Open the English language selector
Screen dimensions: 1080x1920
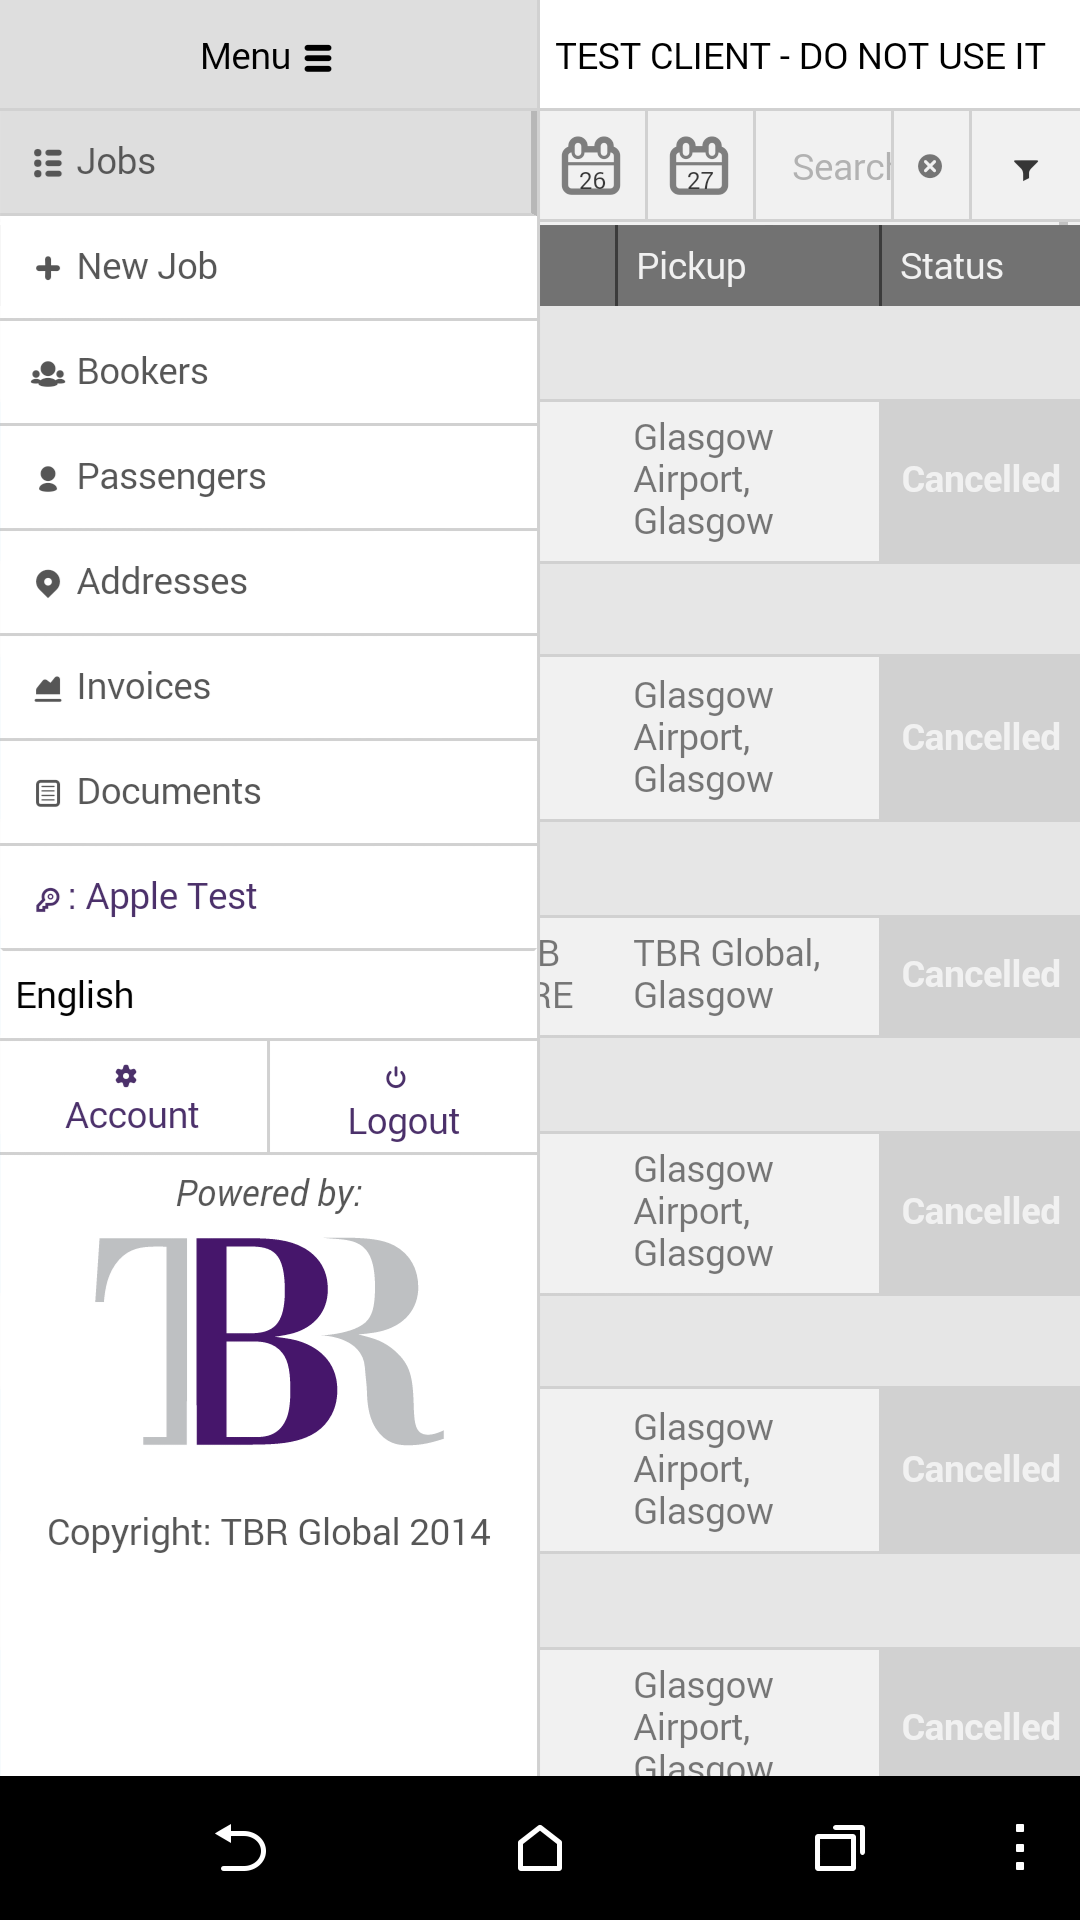268,996
